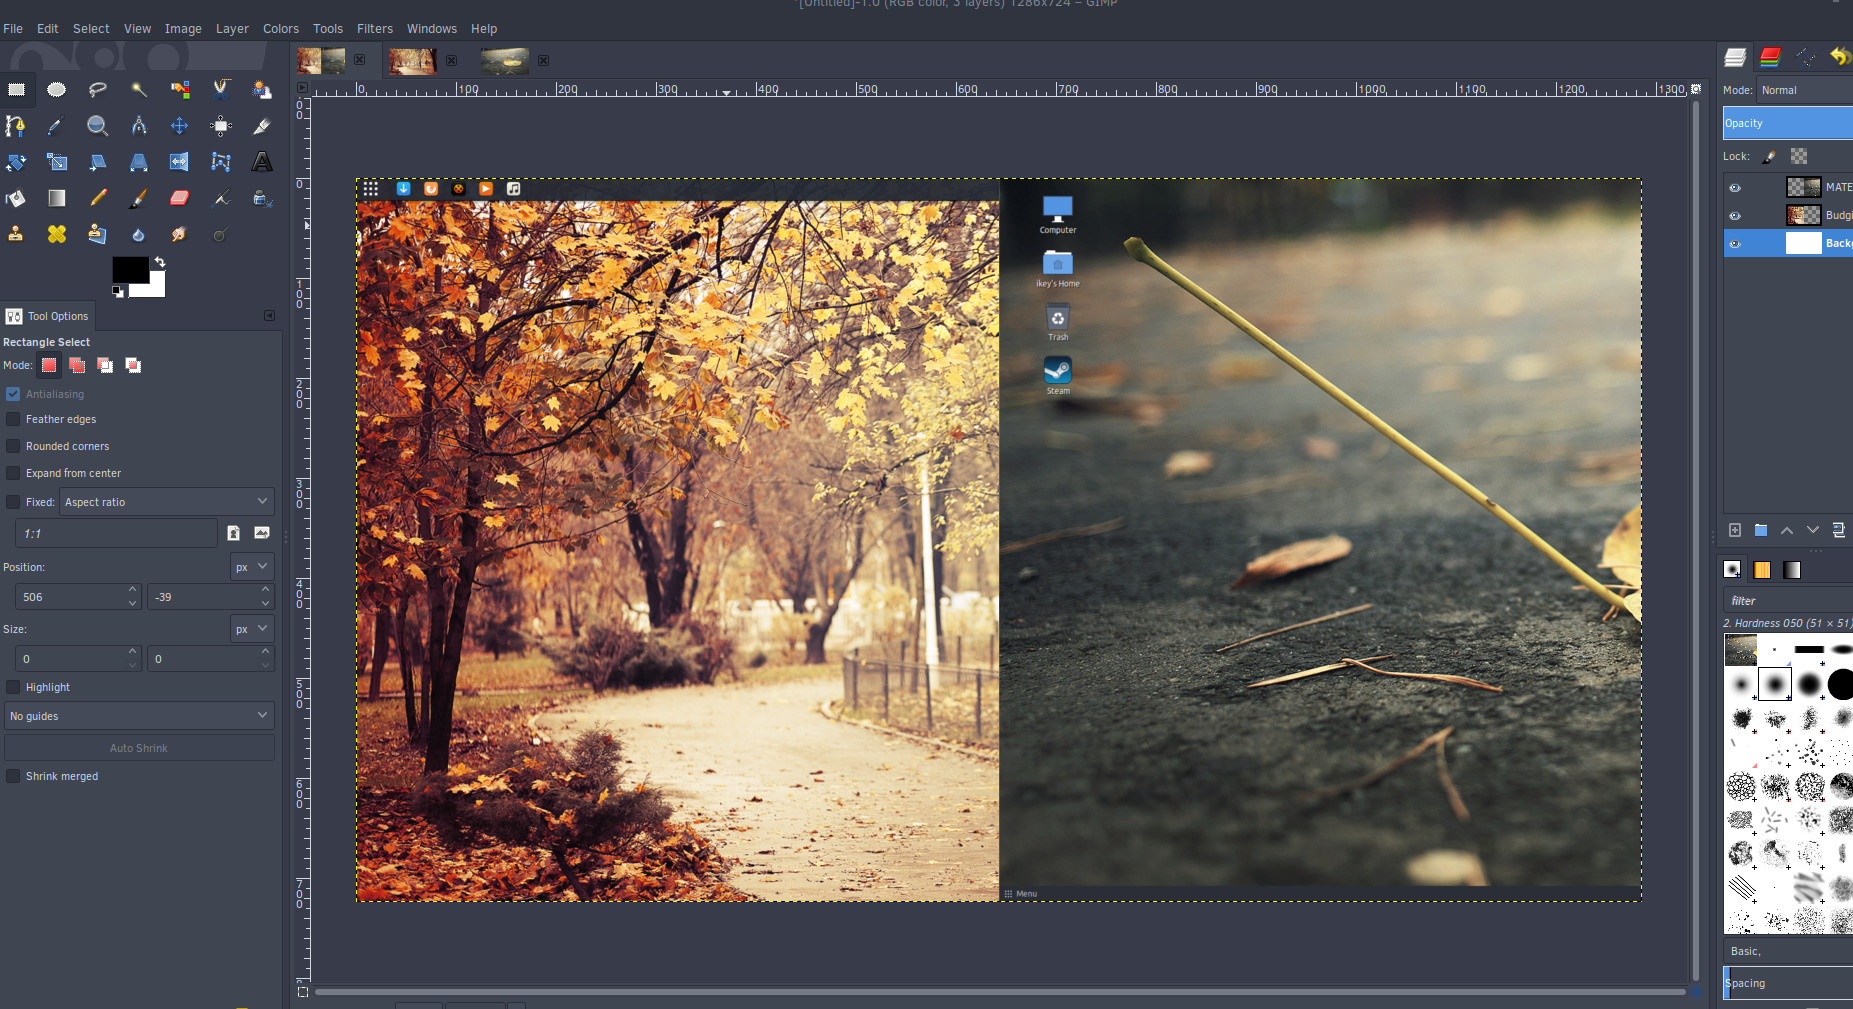Select the Crop tool
The image size is (1853, 1009).
click(x=262, y=126)
